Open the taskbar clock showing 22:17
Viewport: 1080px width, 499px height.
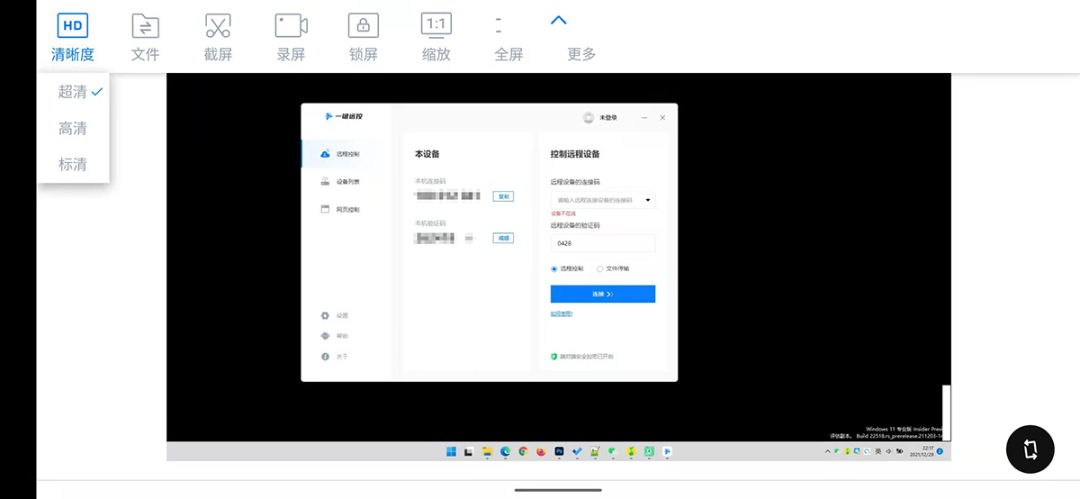(x=923, y=451)
